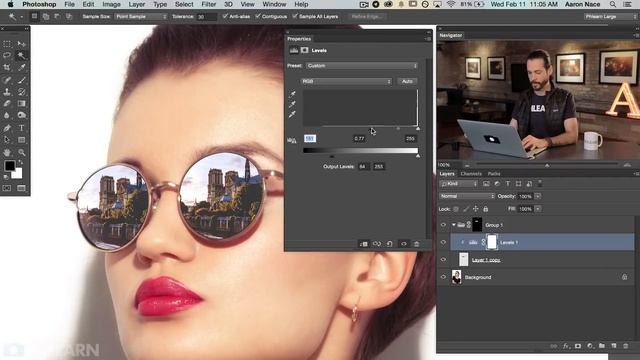Select the Move tool
This screenshot has height=360, width=640.
tap(21, 44)
